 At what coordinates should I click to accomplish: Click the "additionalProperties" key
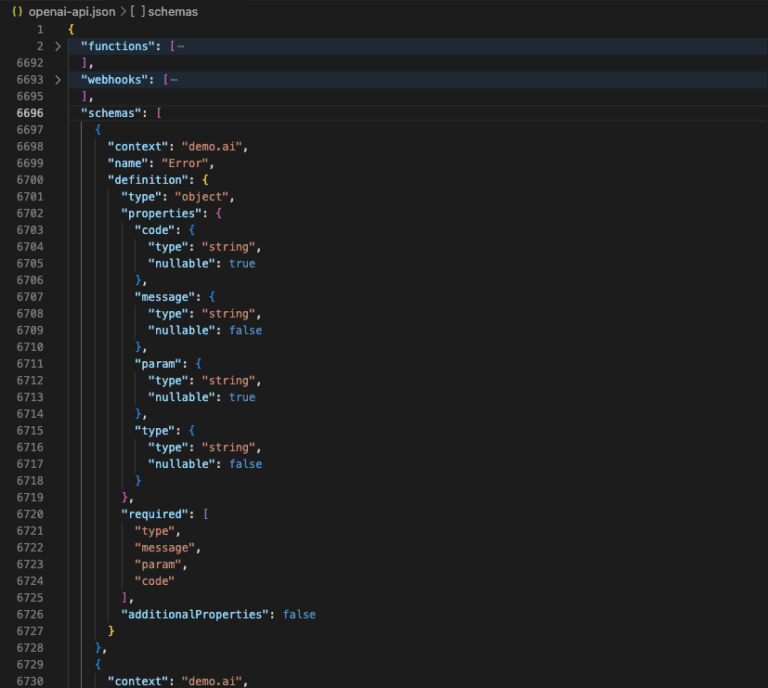click(195, 615)
